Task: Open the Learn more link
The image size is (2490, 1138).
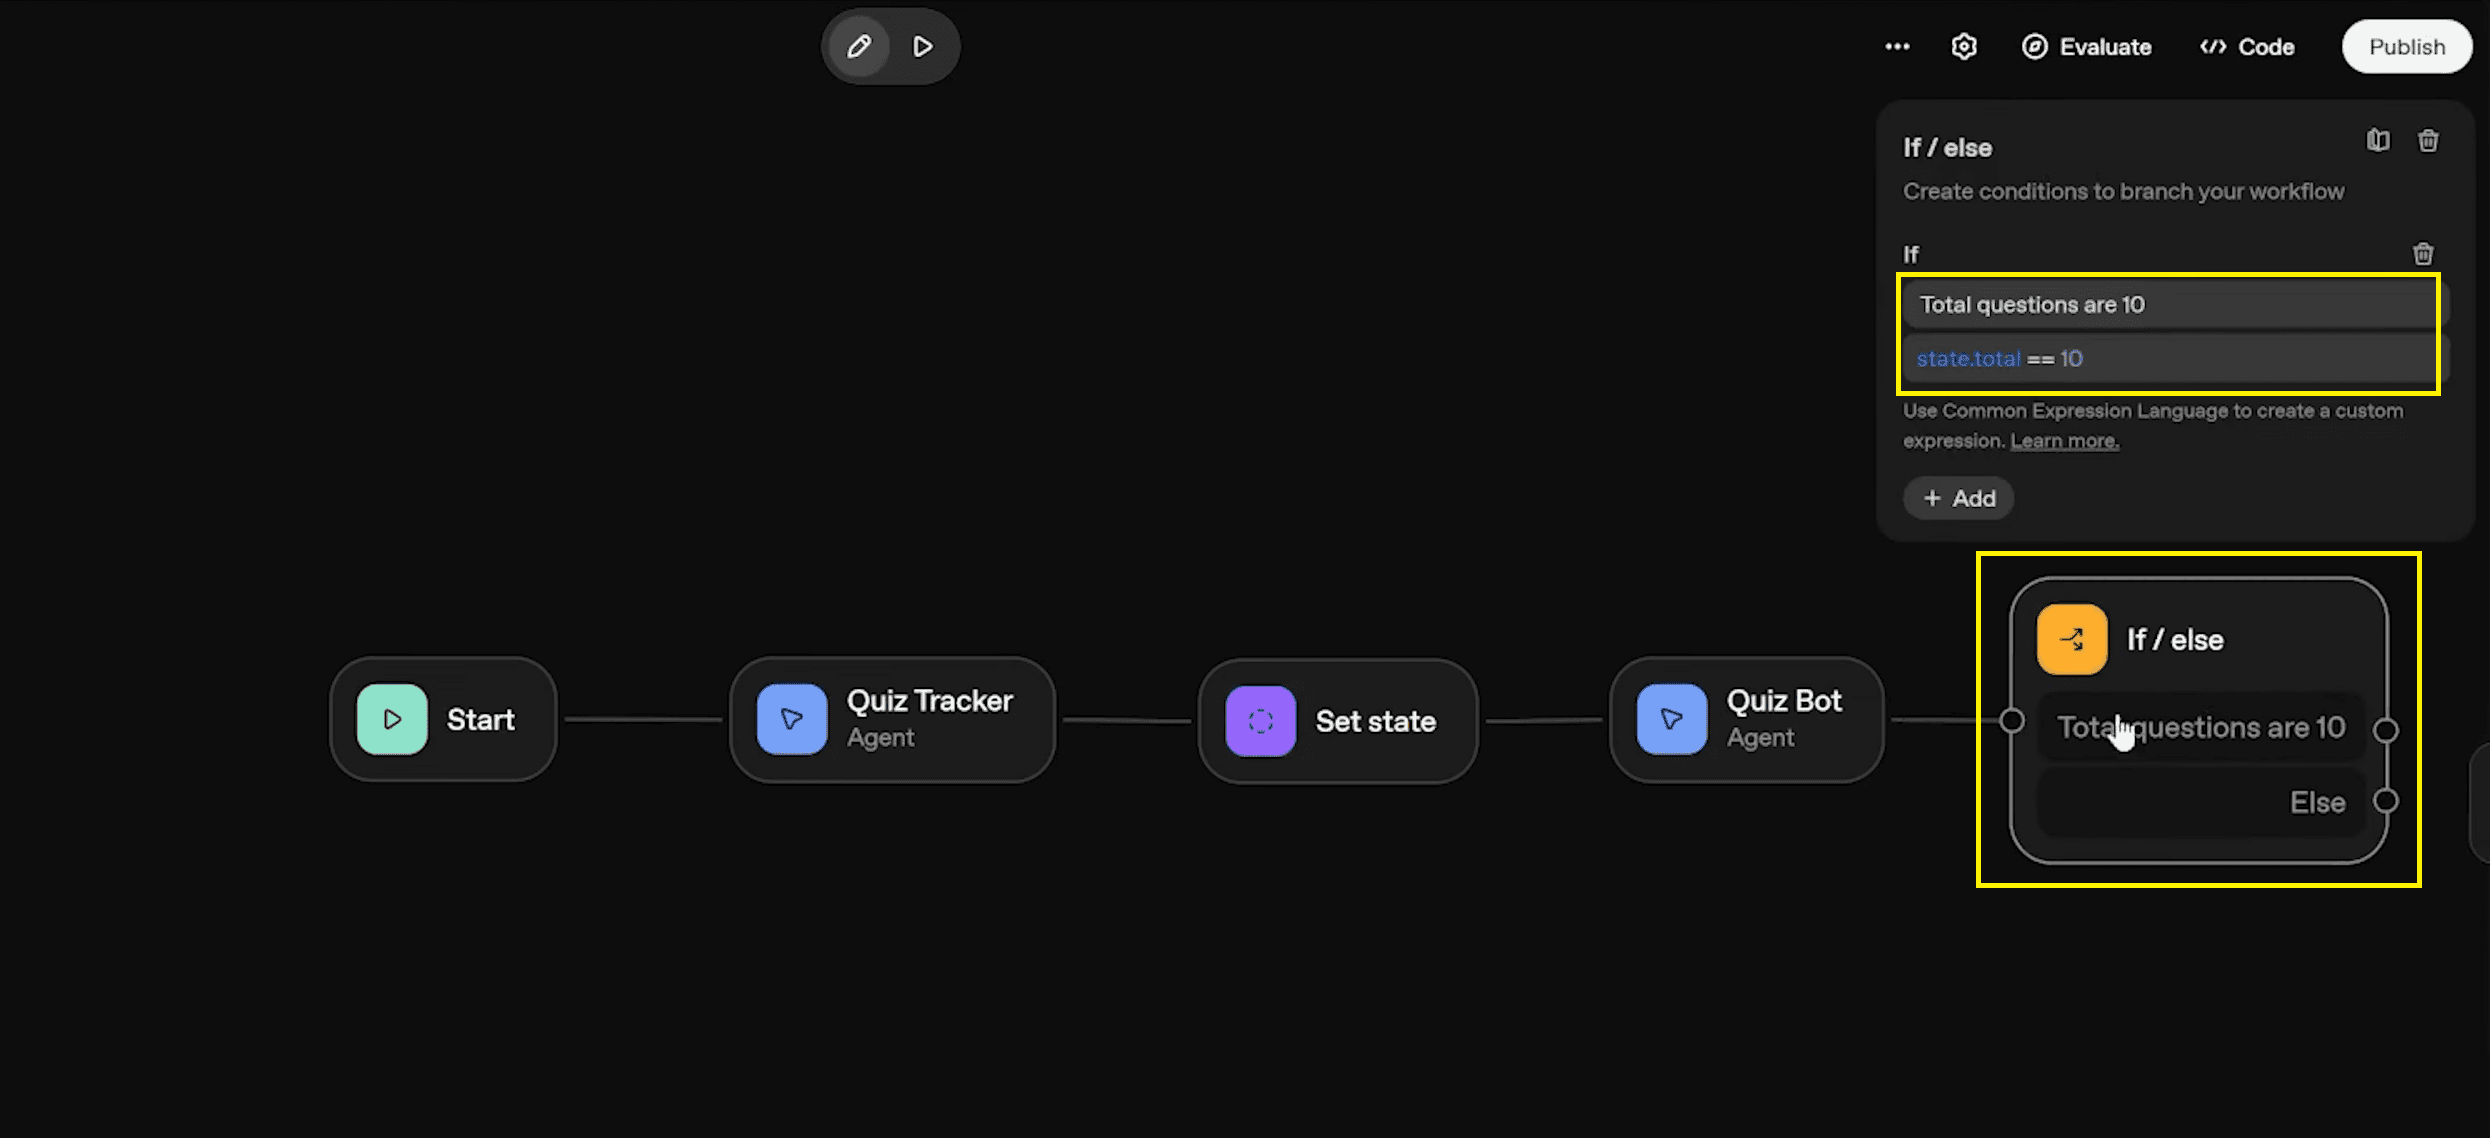Action: [x=2064, y=440]
